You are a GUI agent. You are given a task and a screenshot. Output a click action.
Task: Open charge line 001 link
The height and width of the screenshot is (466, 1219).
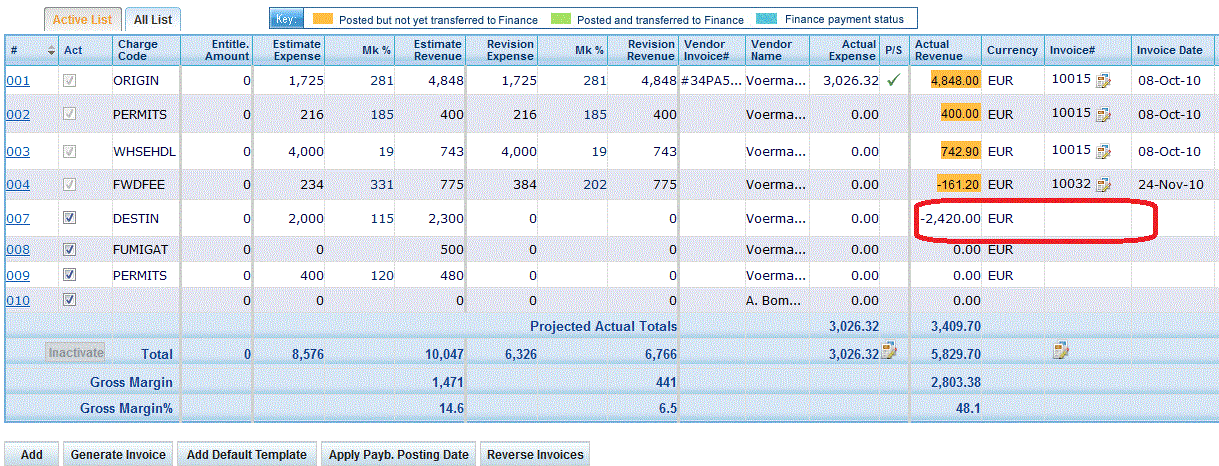pyautogui.click(x=18, y=81)
